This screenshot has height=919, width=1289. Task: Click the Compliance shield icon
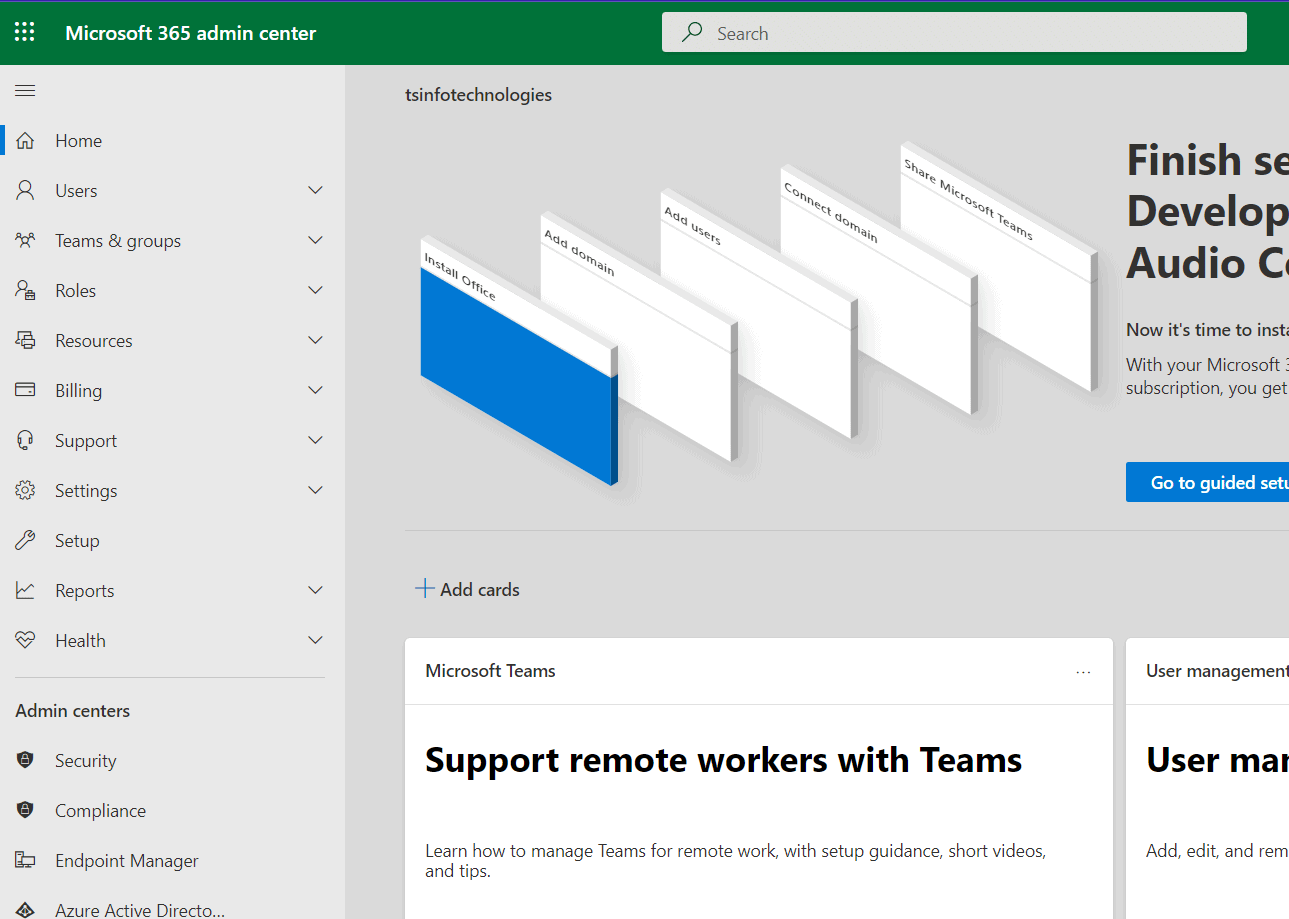pos(25,811)
